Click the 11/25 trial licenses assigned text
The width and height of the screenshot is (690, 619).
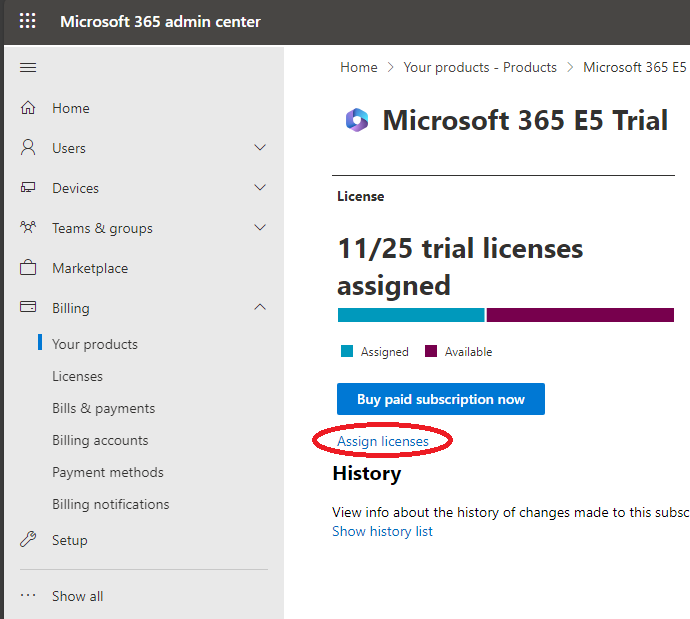coord(460,267)
